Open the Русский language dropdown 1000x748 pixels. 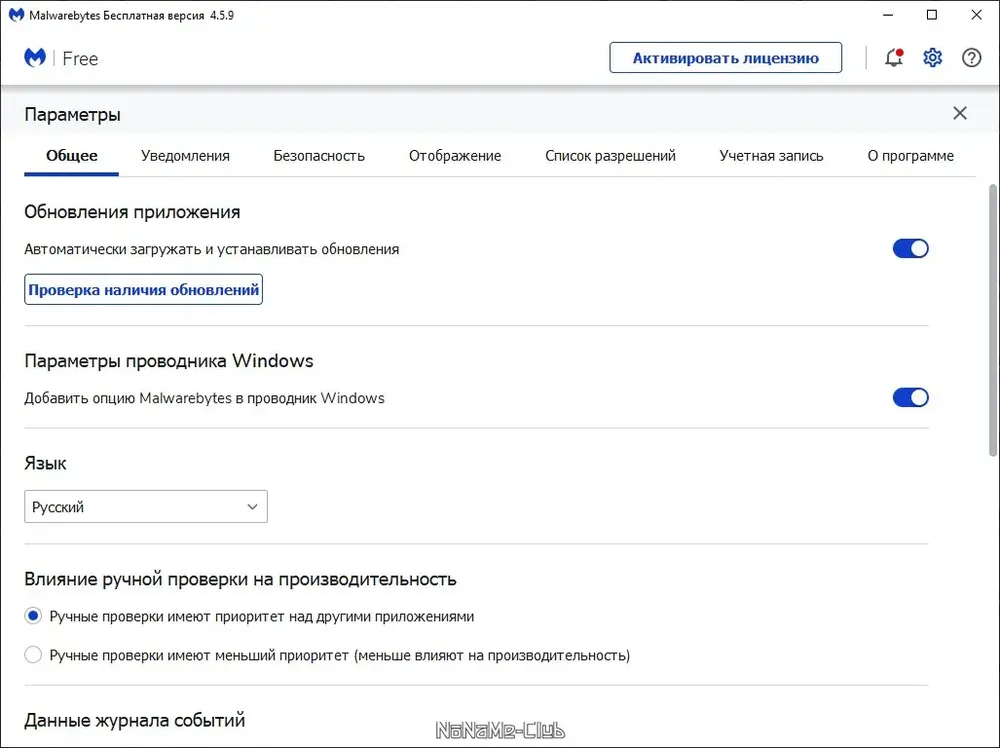tap(146, 507)
